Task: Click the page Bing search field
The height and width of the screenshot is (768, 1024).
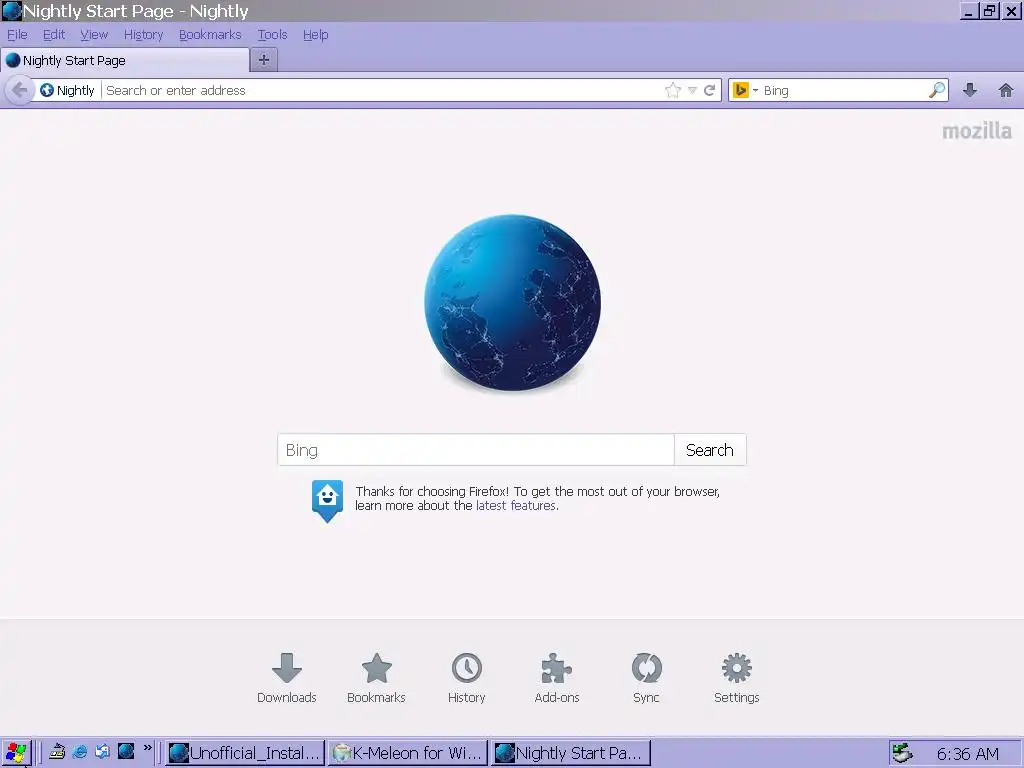Action: pos(475,450)
